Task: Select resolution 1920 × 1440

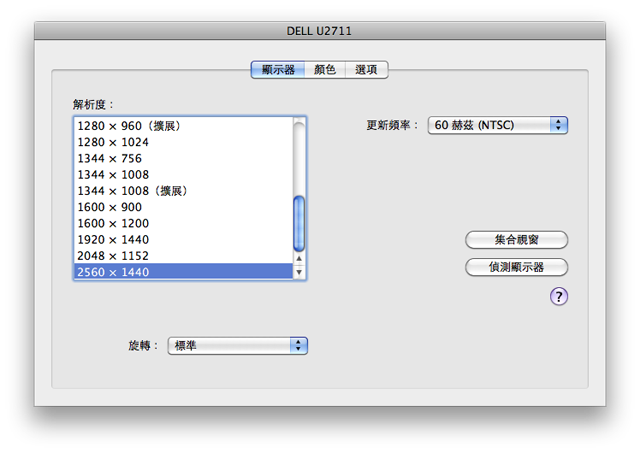Action: tap(183, 240)
